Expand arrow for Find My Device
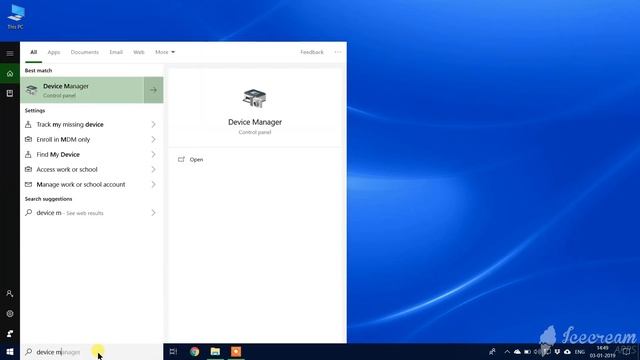The width and height of the screenshot is (640, 360). tap(153, 155)
